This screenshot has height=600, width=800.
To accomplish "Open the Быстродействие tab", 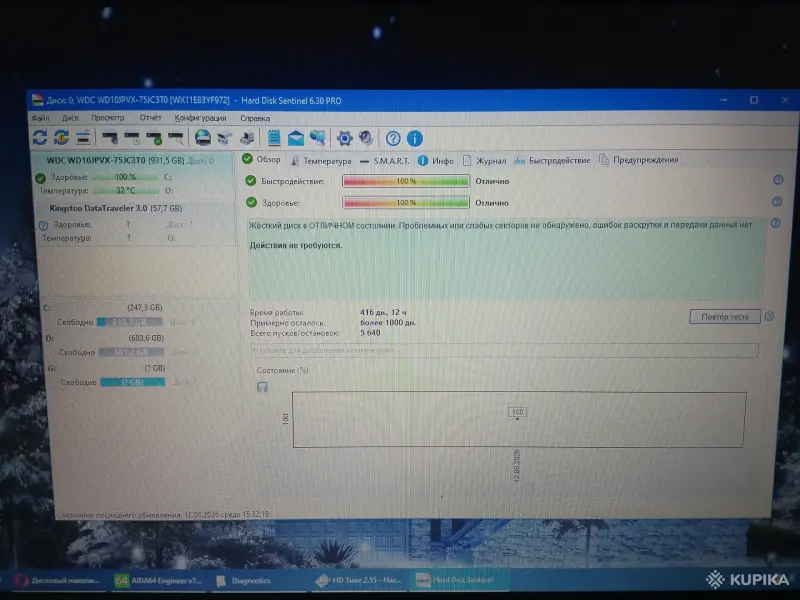I will pyautogui.click(x=552, y=160).
